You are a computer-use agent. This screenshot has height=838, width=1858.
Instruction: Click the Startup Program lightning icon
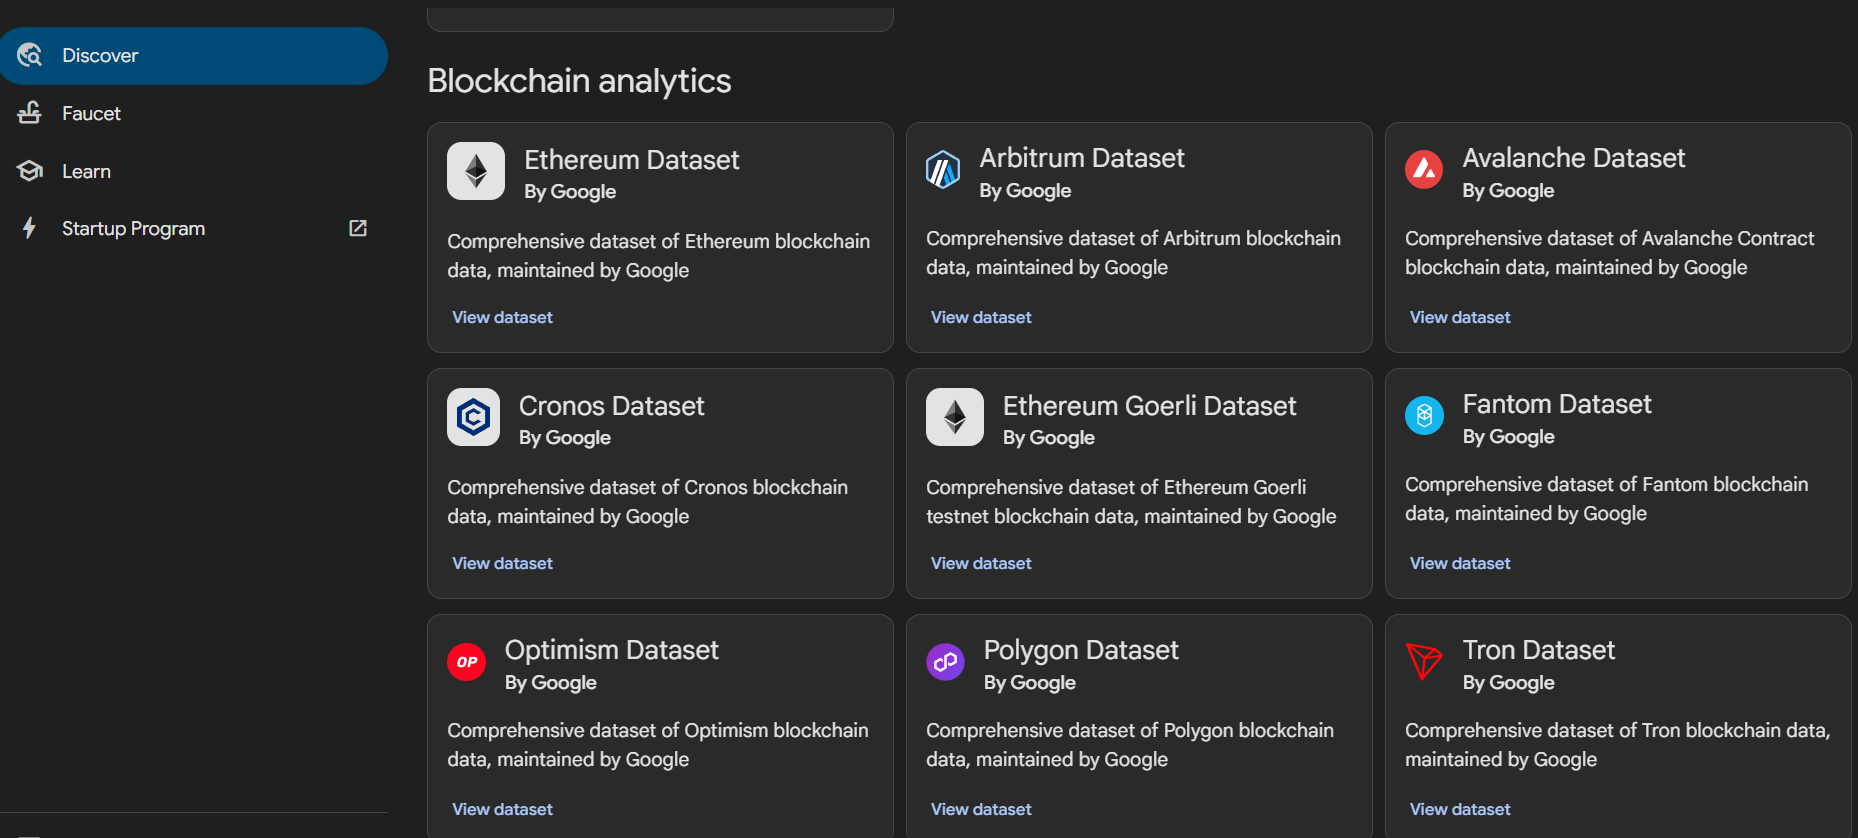pyautogui.click(x=30, y=228)
